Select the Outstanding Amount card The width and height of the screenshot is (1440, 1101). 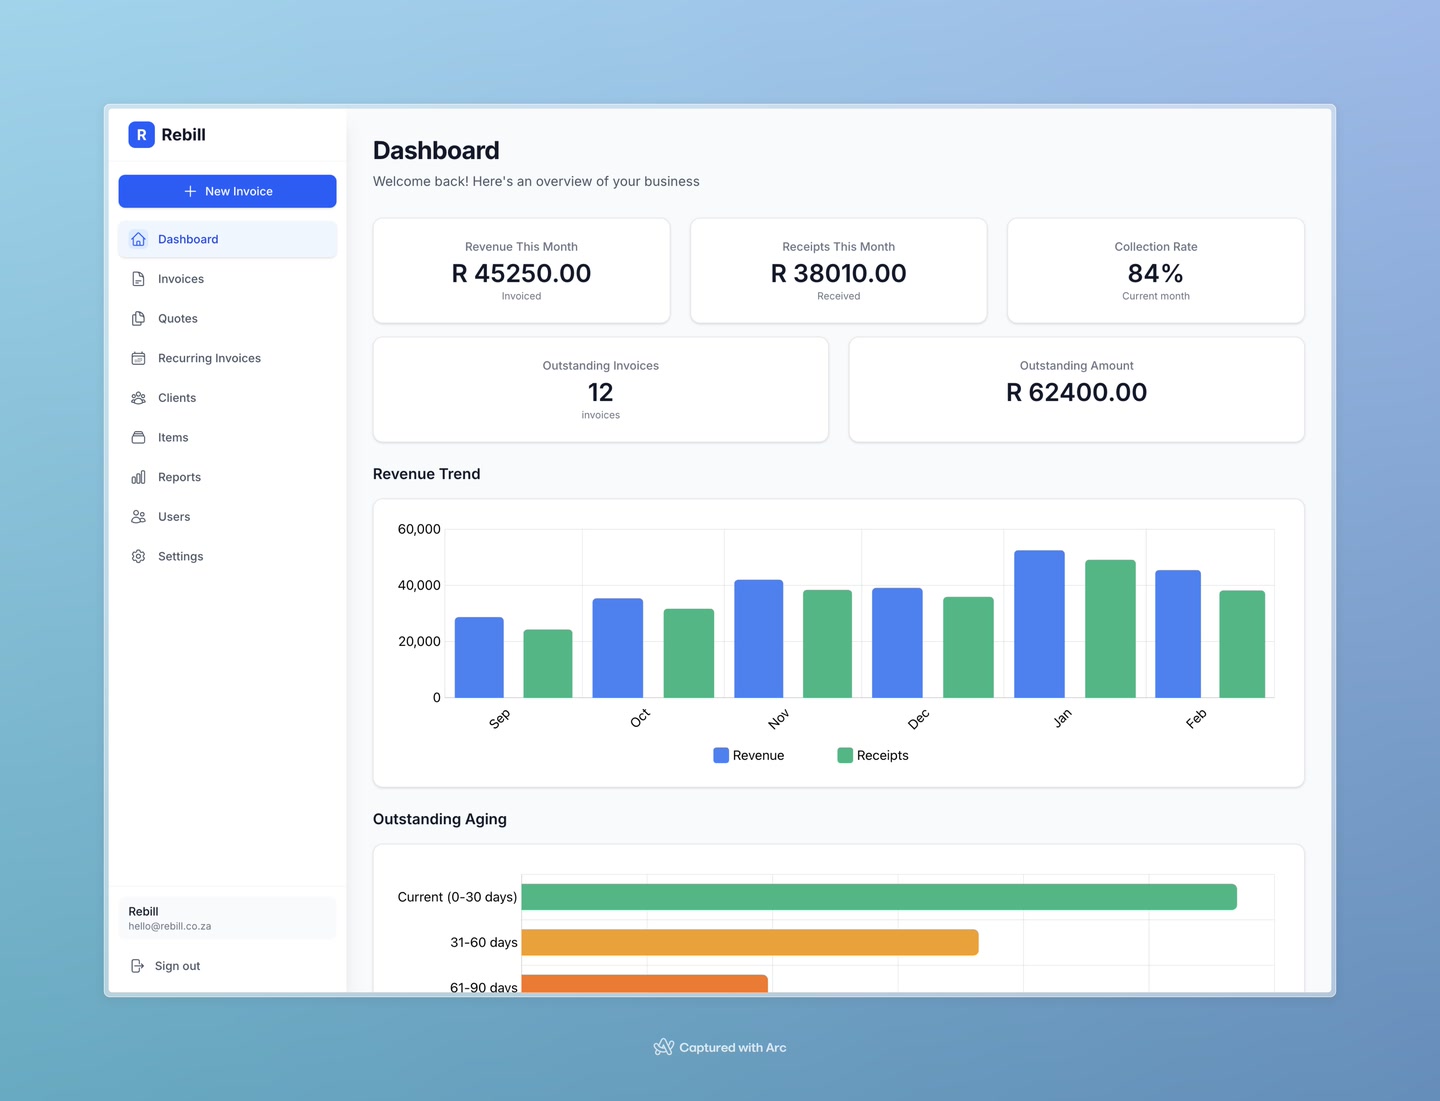pyautogui.click(x=1076, y=389)
